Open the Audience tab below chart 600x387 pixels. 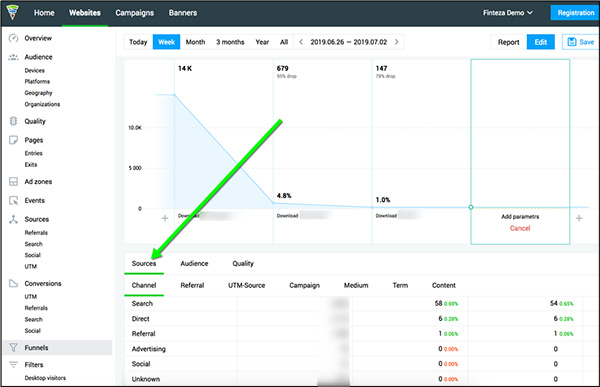click(x=194, y=263)
